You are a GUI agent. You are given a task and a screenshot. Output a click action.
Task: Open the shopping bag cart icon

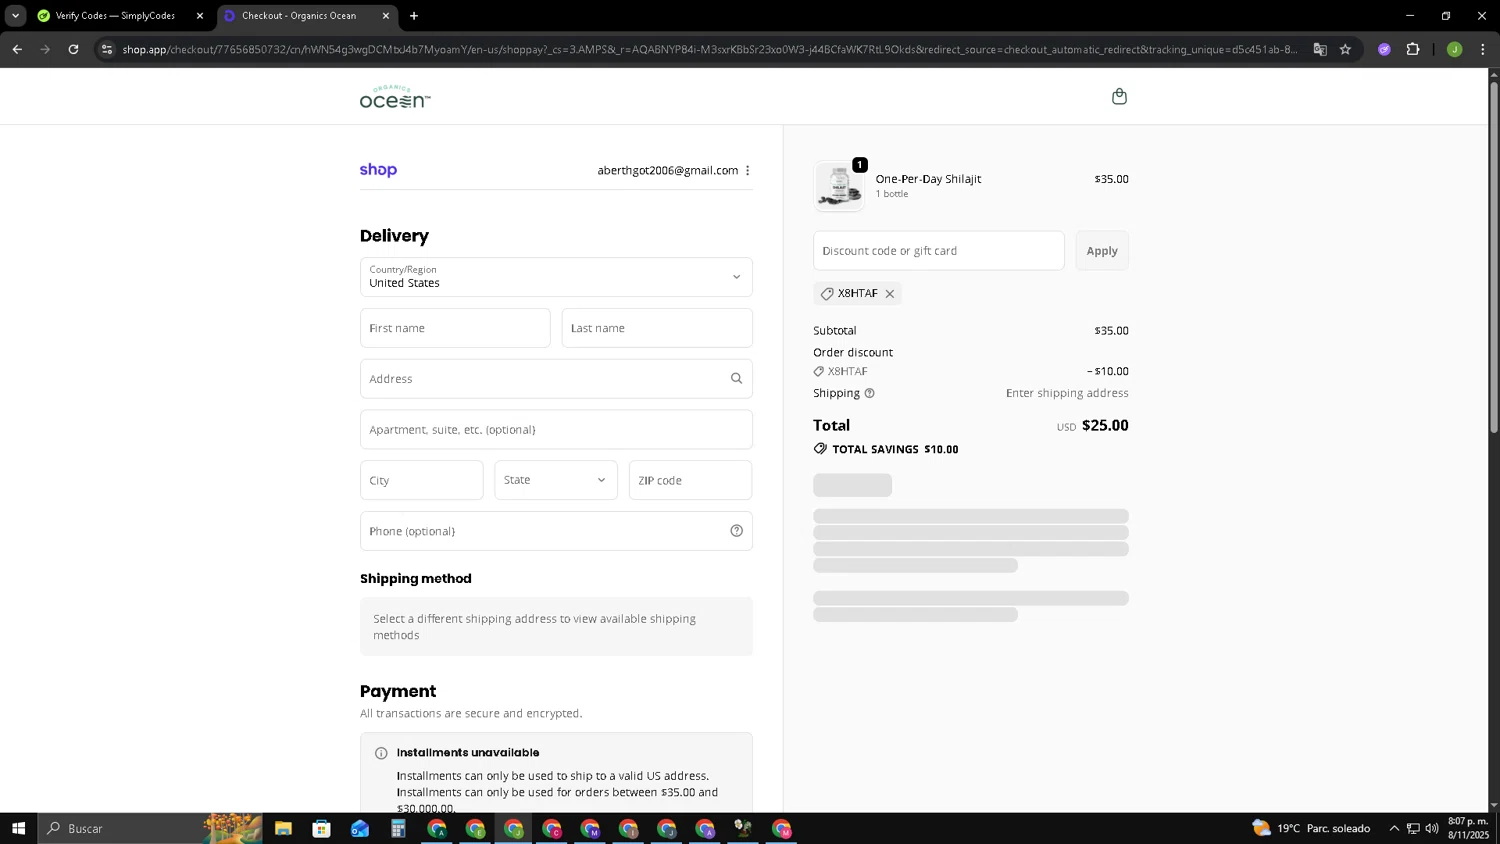point(1119,96)
